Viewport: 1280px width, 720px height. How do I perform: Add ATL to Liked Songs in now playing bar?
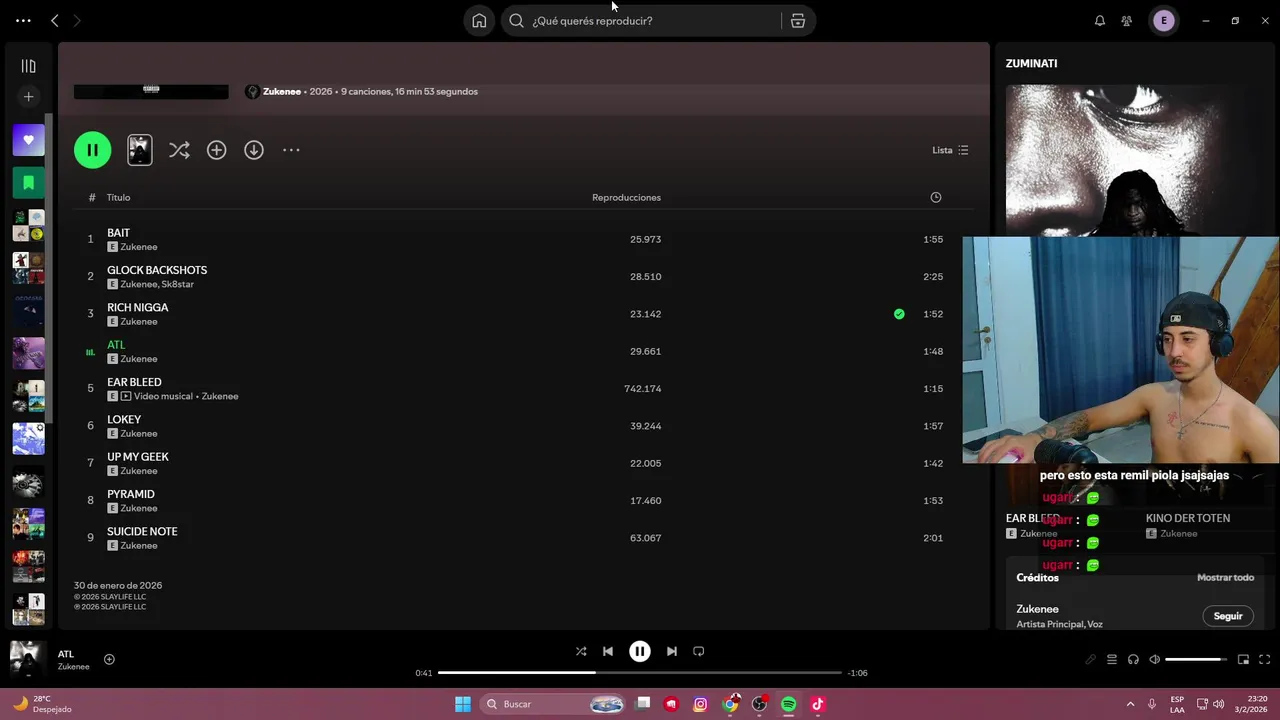coord(109,659)
